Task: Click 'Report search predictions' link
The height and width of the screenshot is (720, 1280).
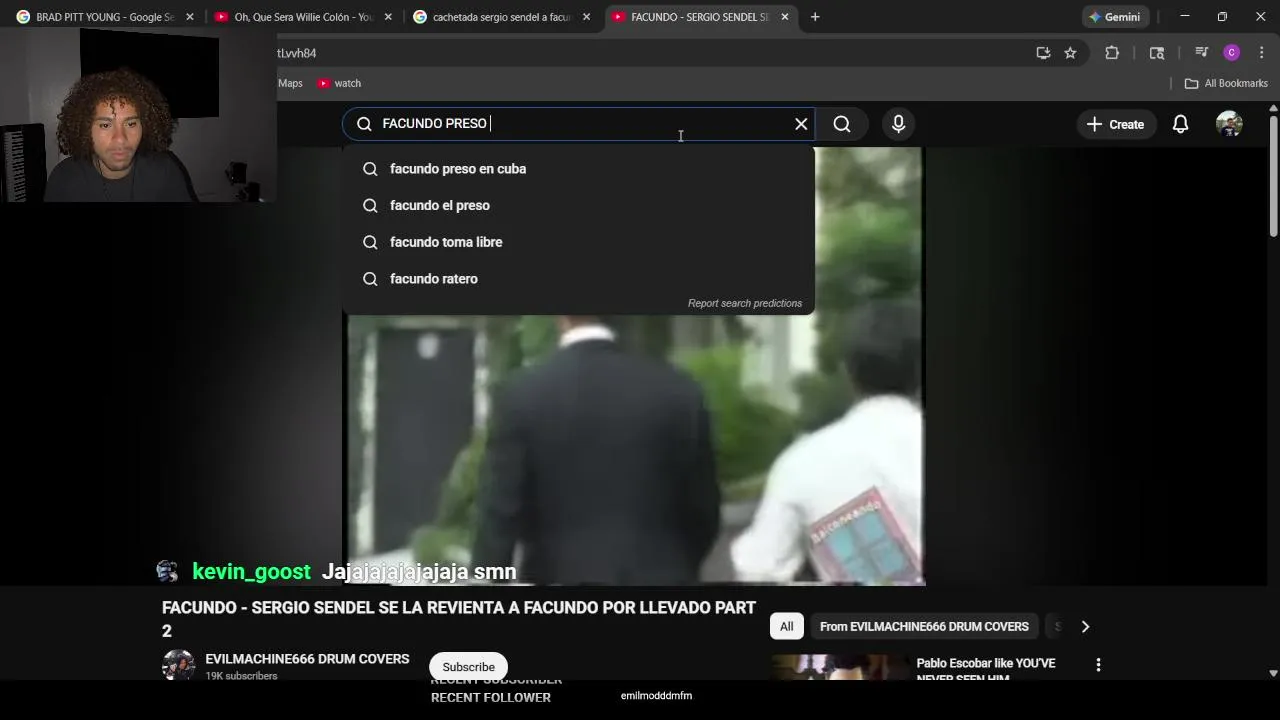Action: tap(745, 303)
